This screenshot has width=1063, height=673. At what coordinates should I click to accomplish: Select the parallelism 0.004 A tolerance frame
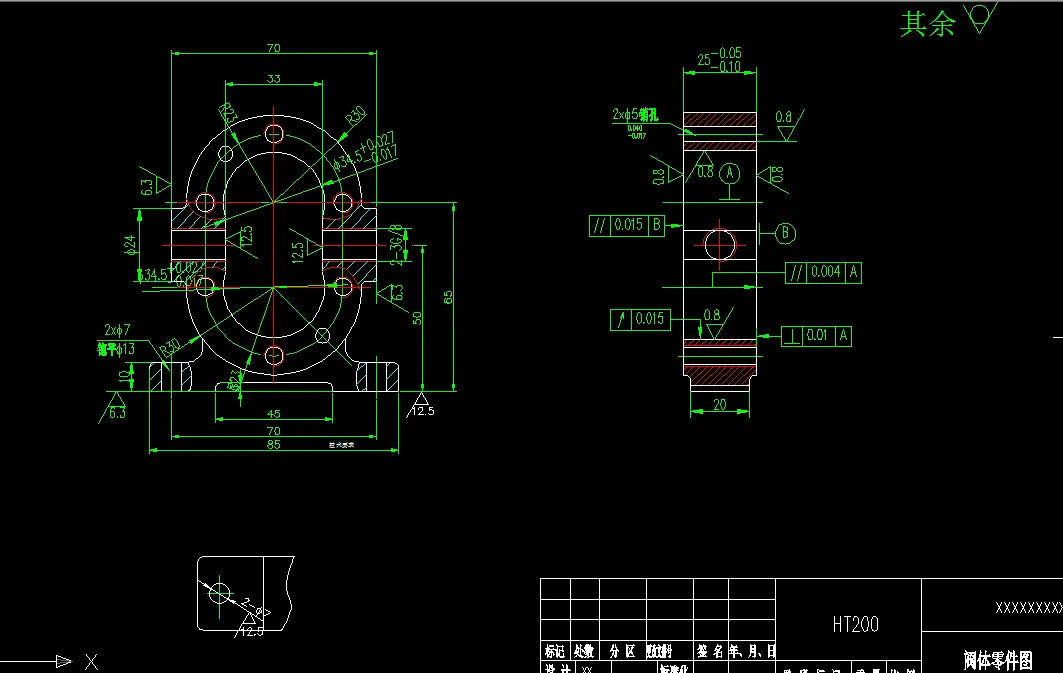(x=823, y=272)
